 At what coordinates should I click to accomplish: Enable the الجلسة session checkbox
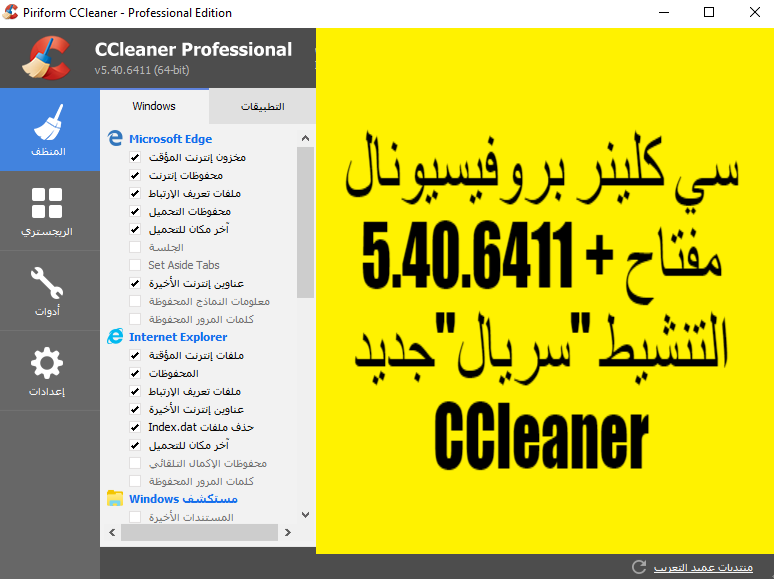click(x=135, y=247)
